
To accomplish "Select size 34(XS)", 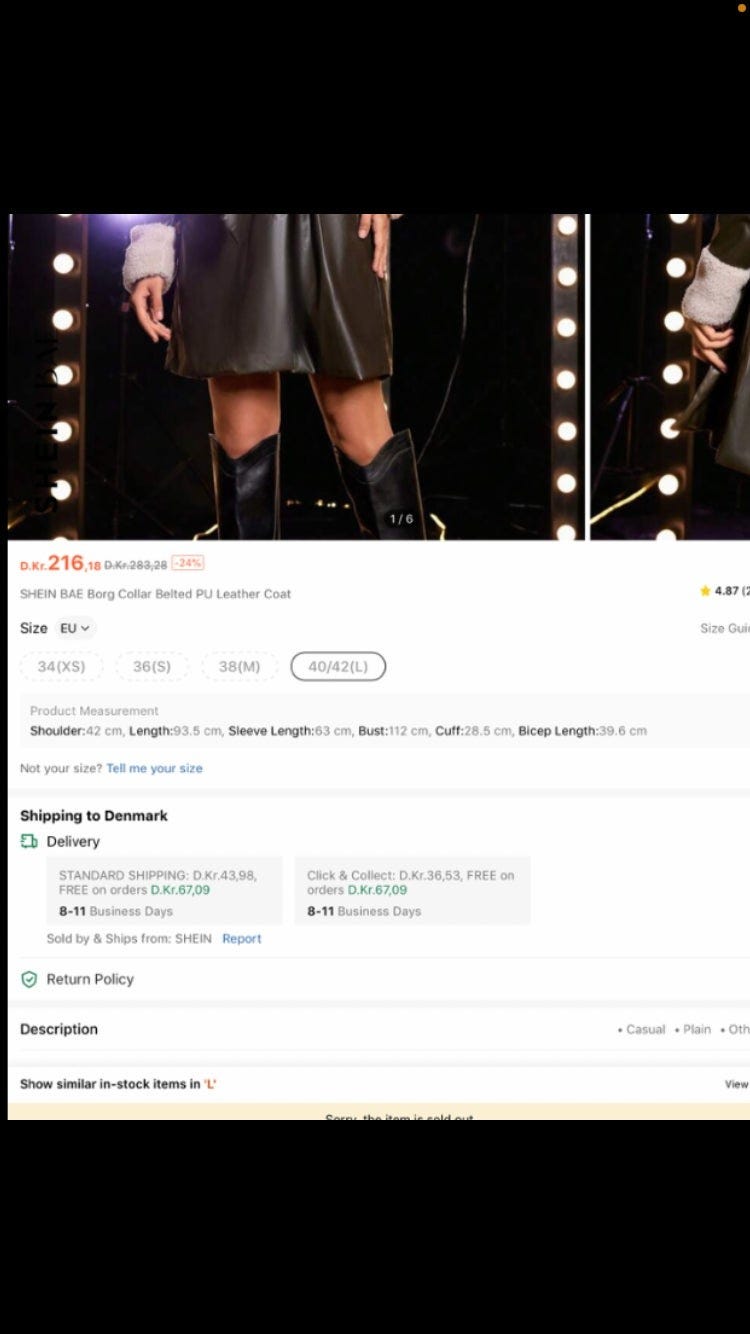I will coord(61,666).
